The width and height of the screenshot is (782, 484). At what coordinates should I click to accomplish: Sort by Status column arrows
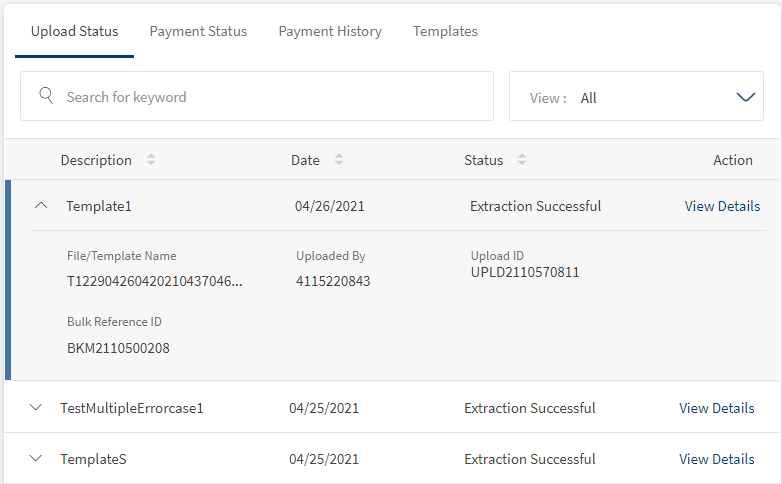[x=522, y=160]
